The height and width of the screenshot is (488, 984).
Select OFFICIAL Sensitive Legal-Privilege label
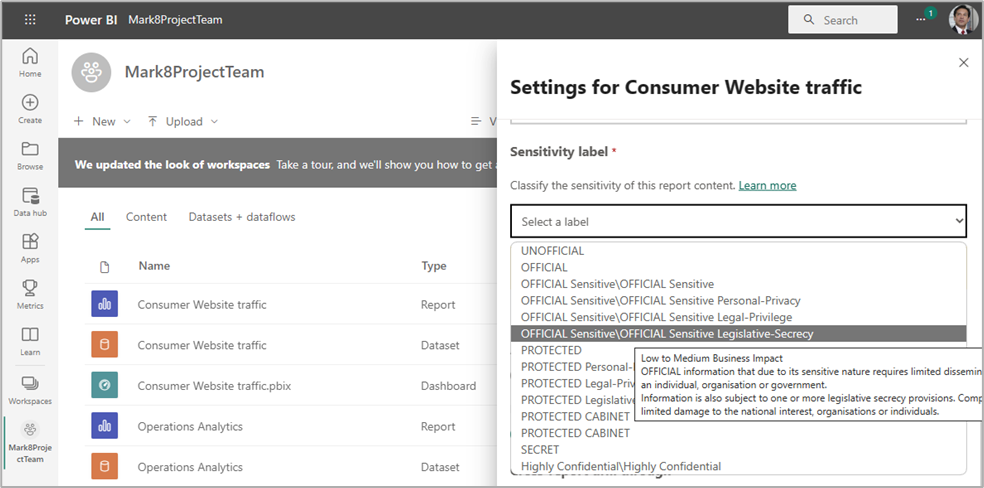(738, 317)
